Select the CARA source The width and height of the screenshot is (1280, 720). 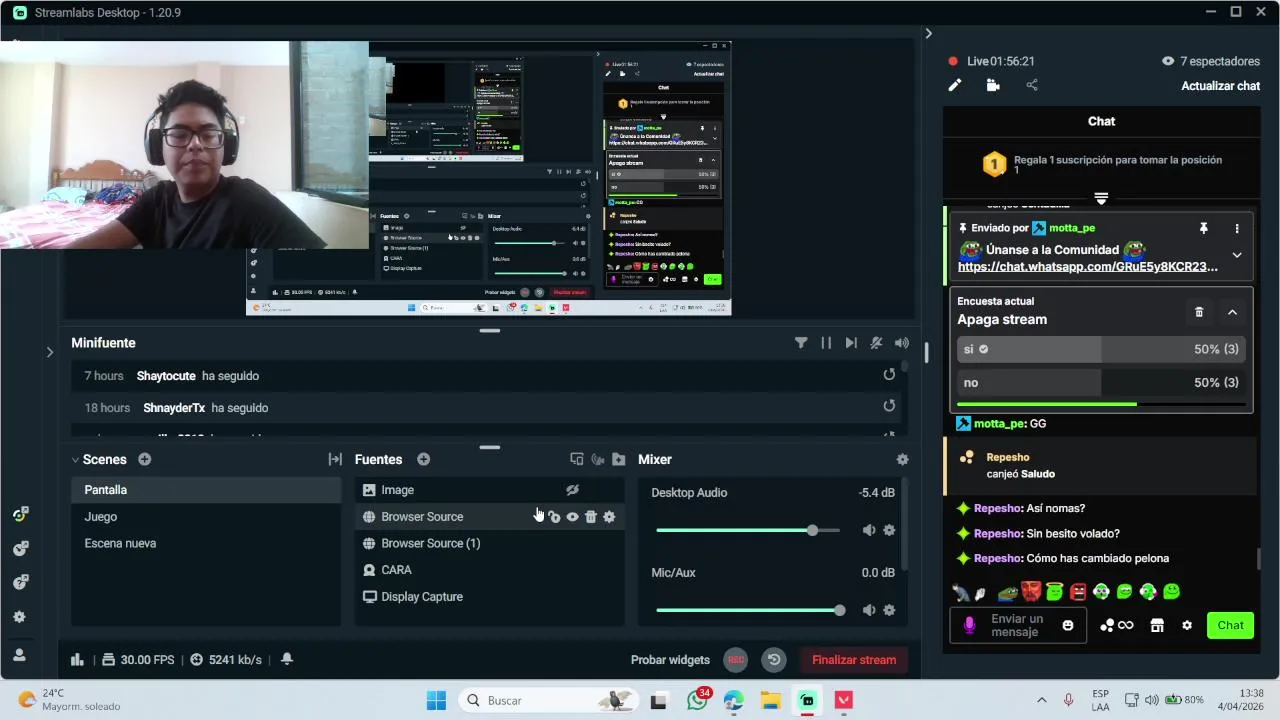[x=490, y=570]
